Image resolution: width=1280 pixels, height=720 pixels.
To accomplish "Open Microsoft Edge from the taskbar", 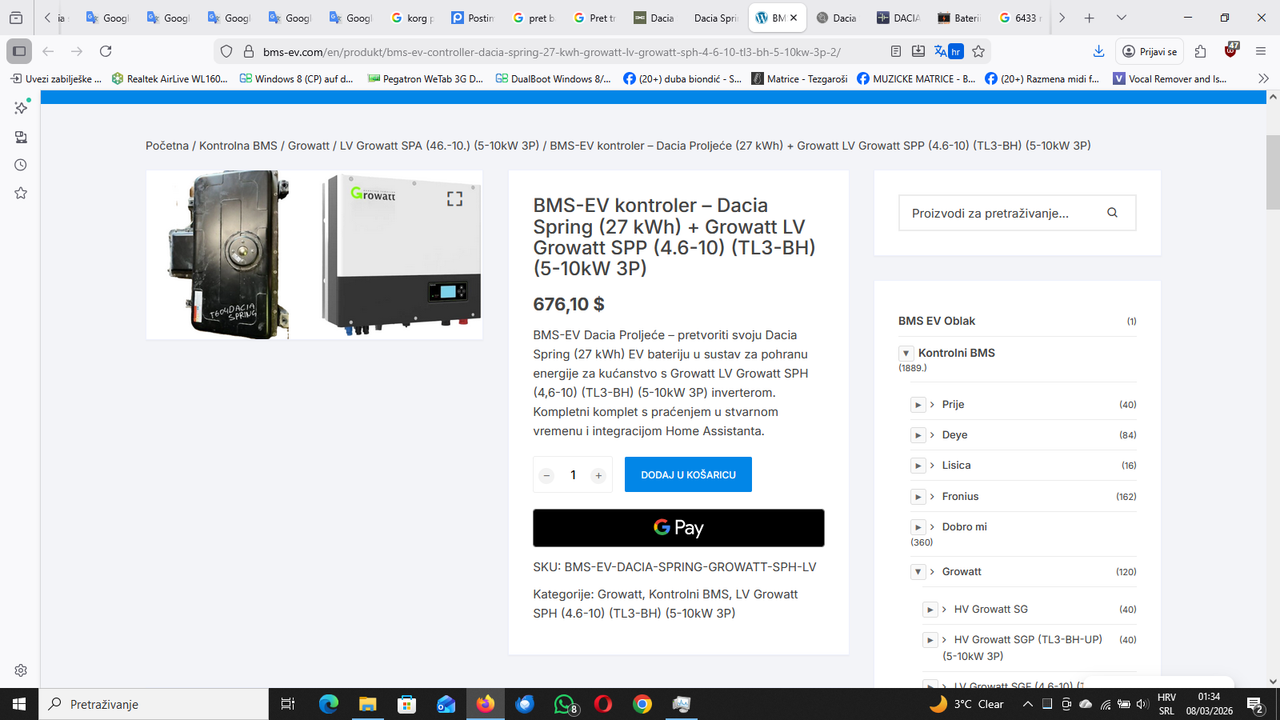I will (x=329, y=704).
